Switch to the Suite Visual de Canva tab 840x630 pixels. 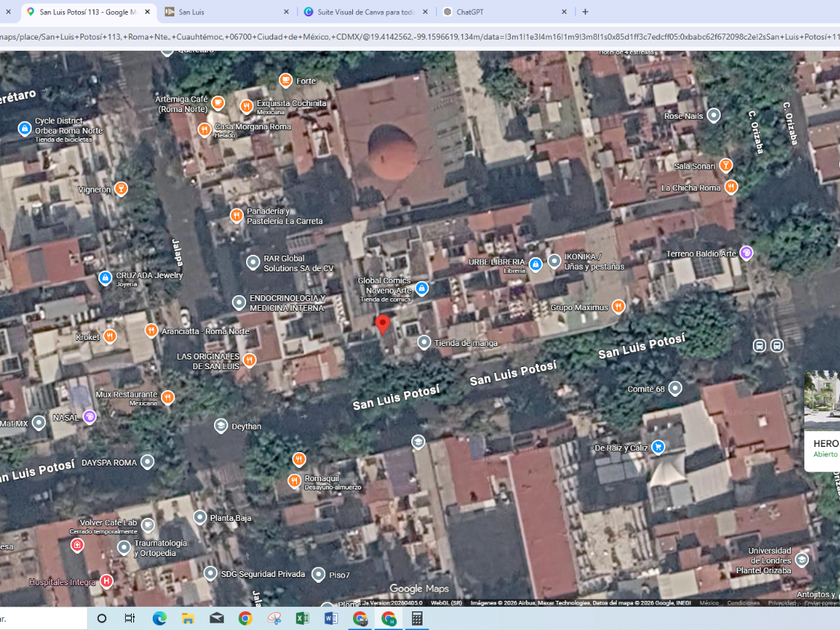point(366,12)
